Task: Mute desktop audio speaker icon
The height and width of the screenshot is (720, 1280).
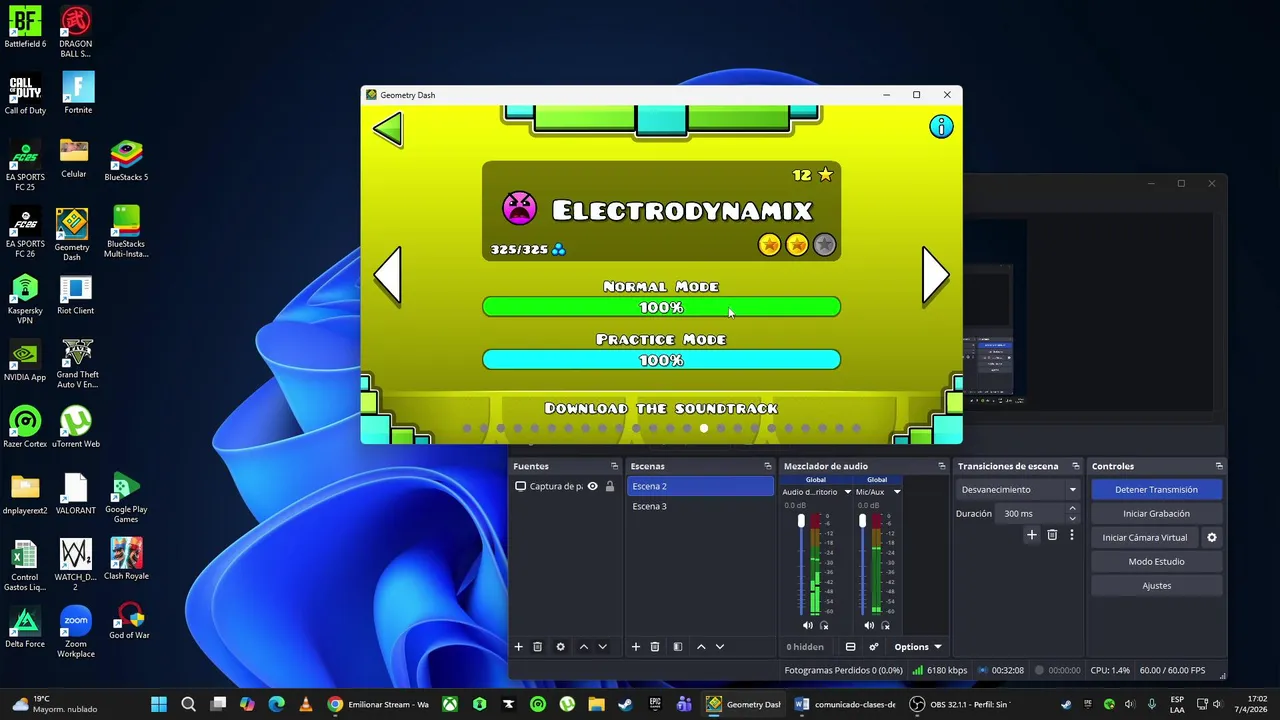Action: tap(808, 625)
